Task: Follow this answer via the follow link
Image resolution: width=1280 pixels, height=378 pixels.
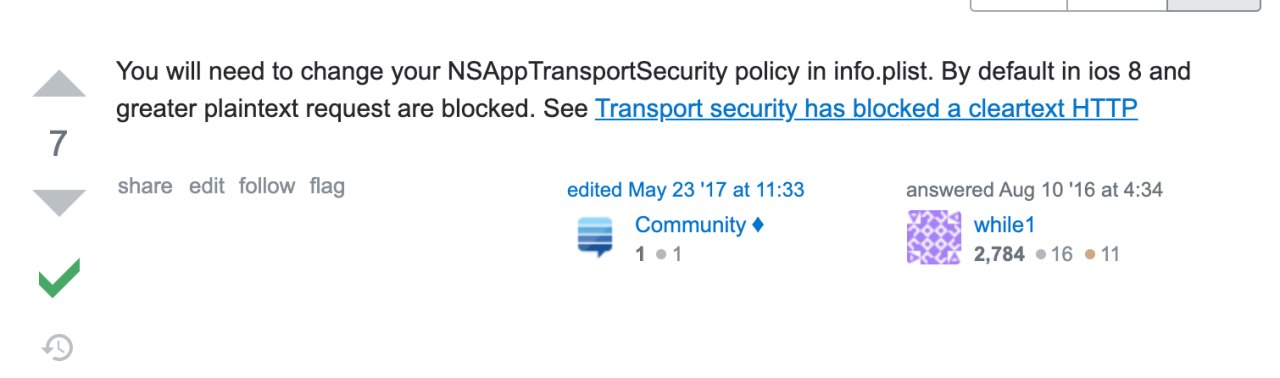Action: tap(267, 186)
